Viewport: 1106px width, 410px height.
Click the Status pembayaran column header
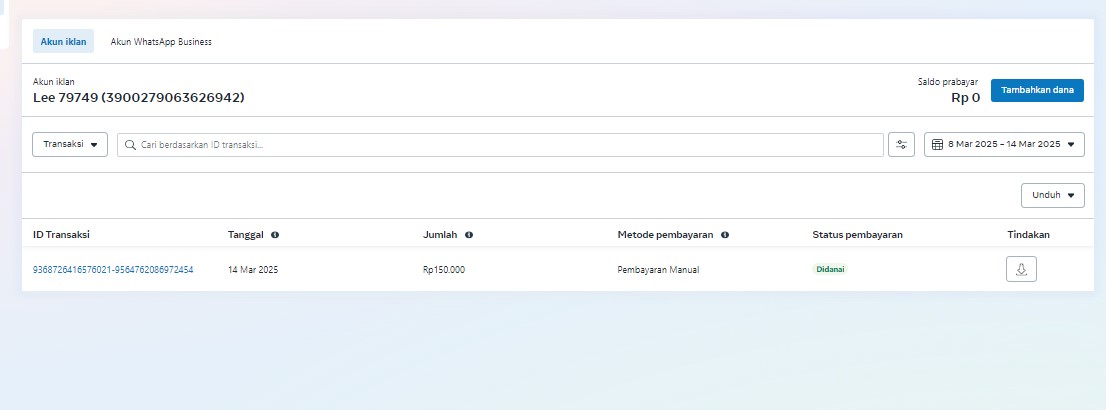(857, 235)
